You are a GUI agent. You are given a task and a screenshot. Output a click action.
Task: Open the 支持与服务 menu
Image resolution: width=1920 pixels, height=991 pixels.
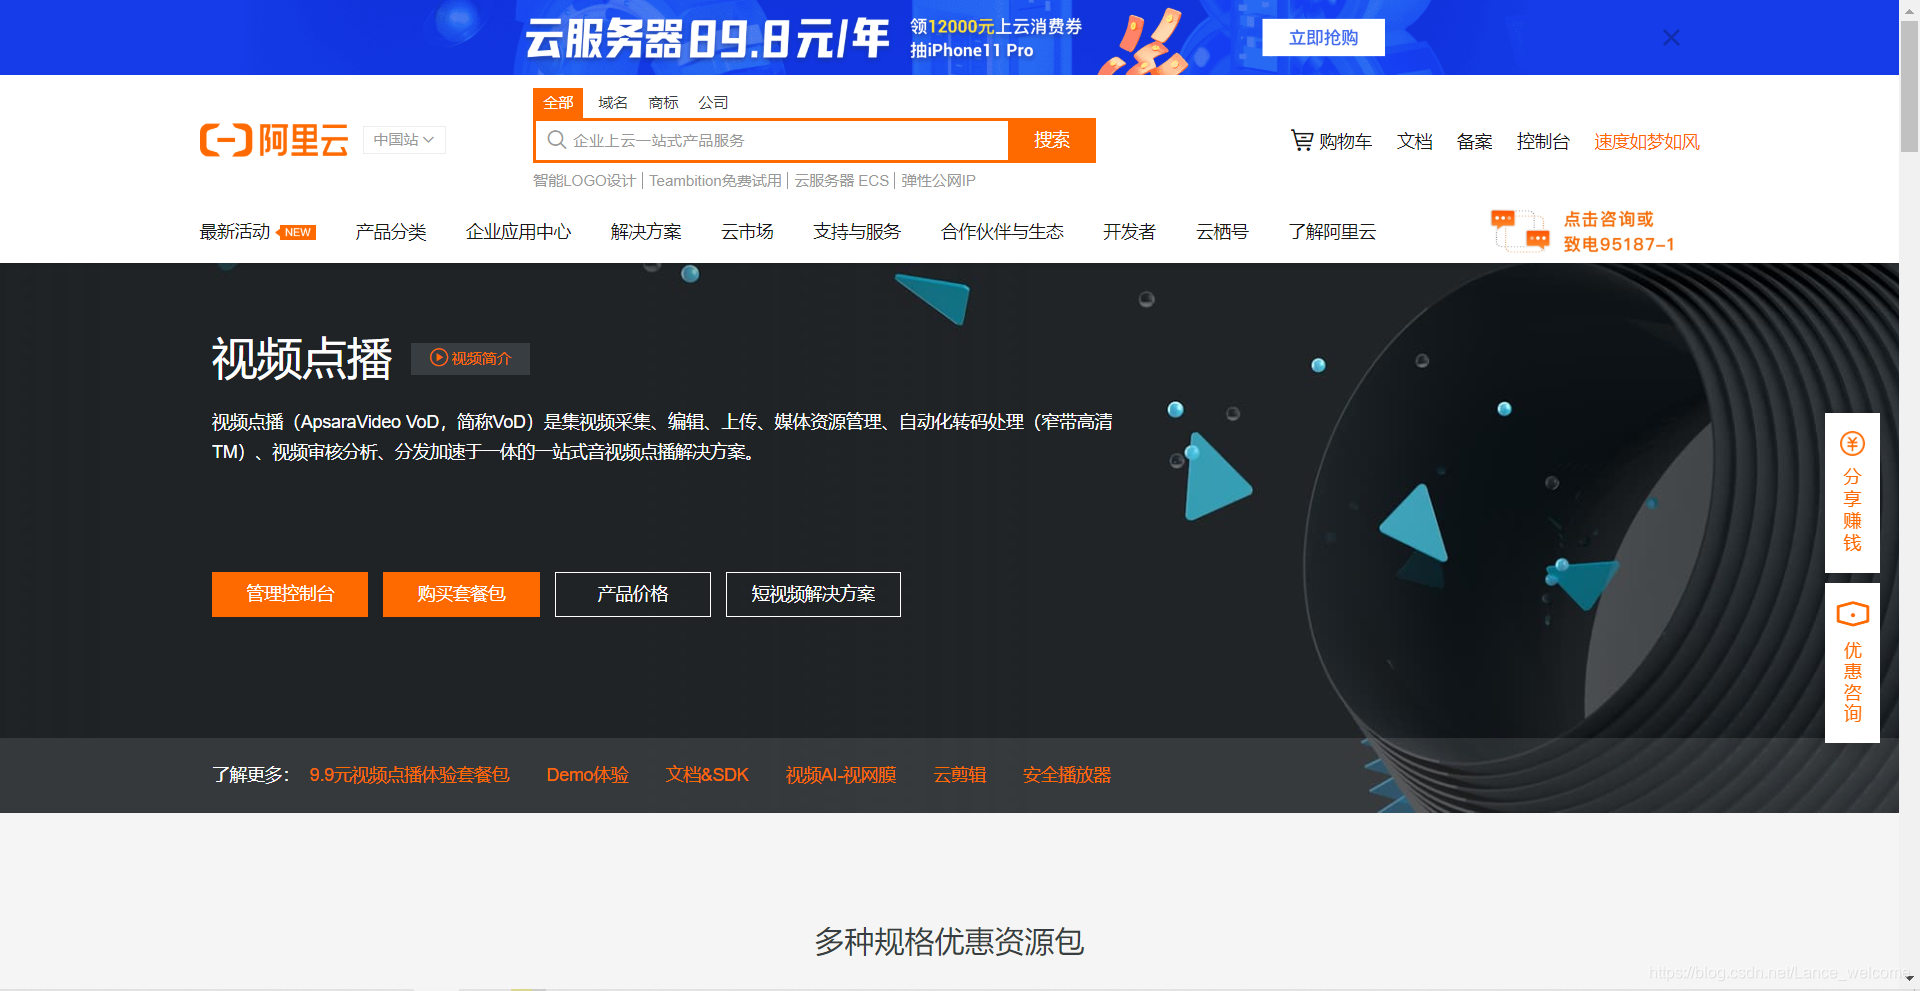pyautogui.click(x=857, y=232)
